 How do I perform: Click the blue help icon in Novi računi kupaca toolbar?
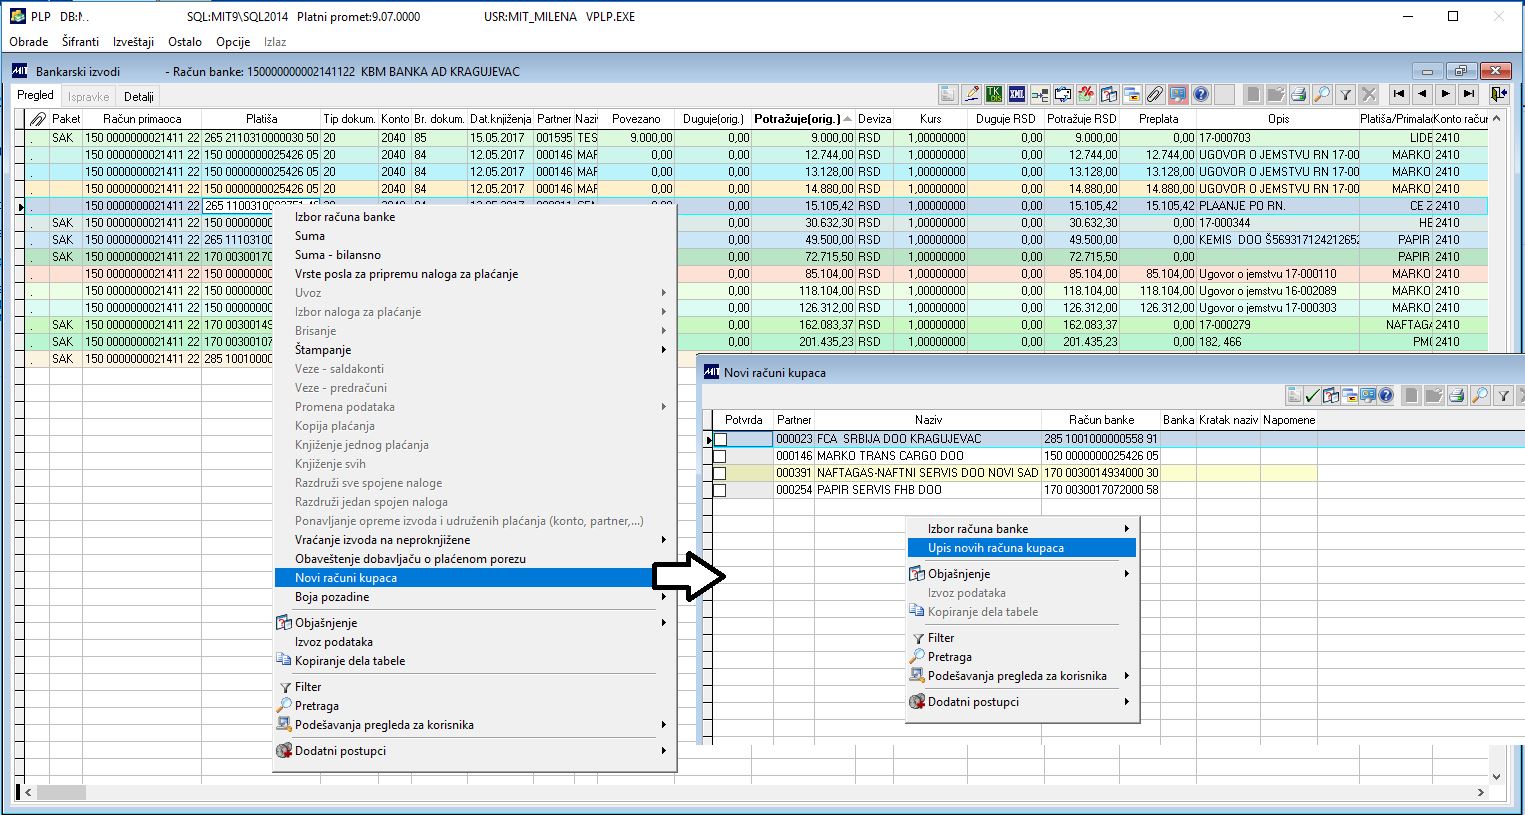(1386, 396)
